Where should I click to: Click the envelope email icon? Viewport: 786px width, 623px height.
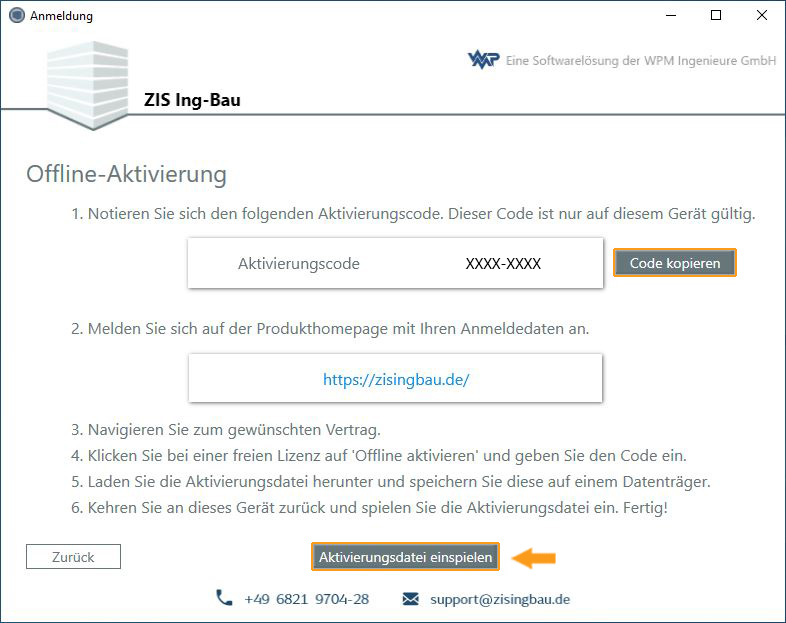tap(411, 599)
